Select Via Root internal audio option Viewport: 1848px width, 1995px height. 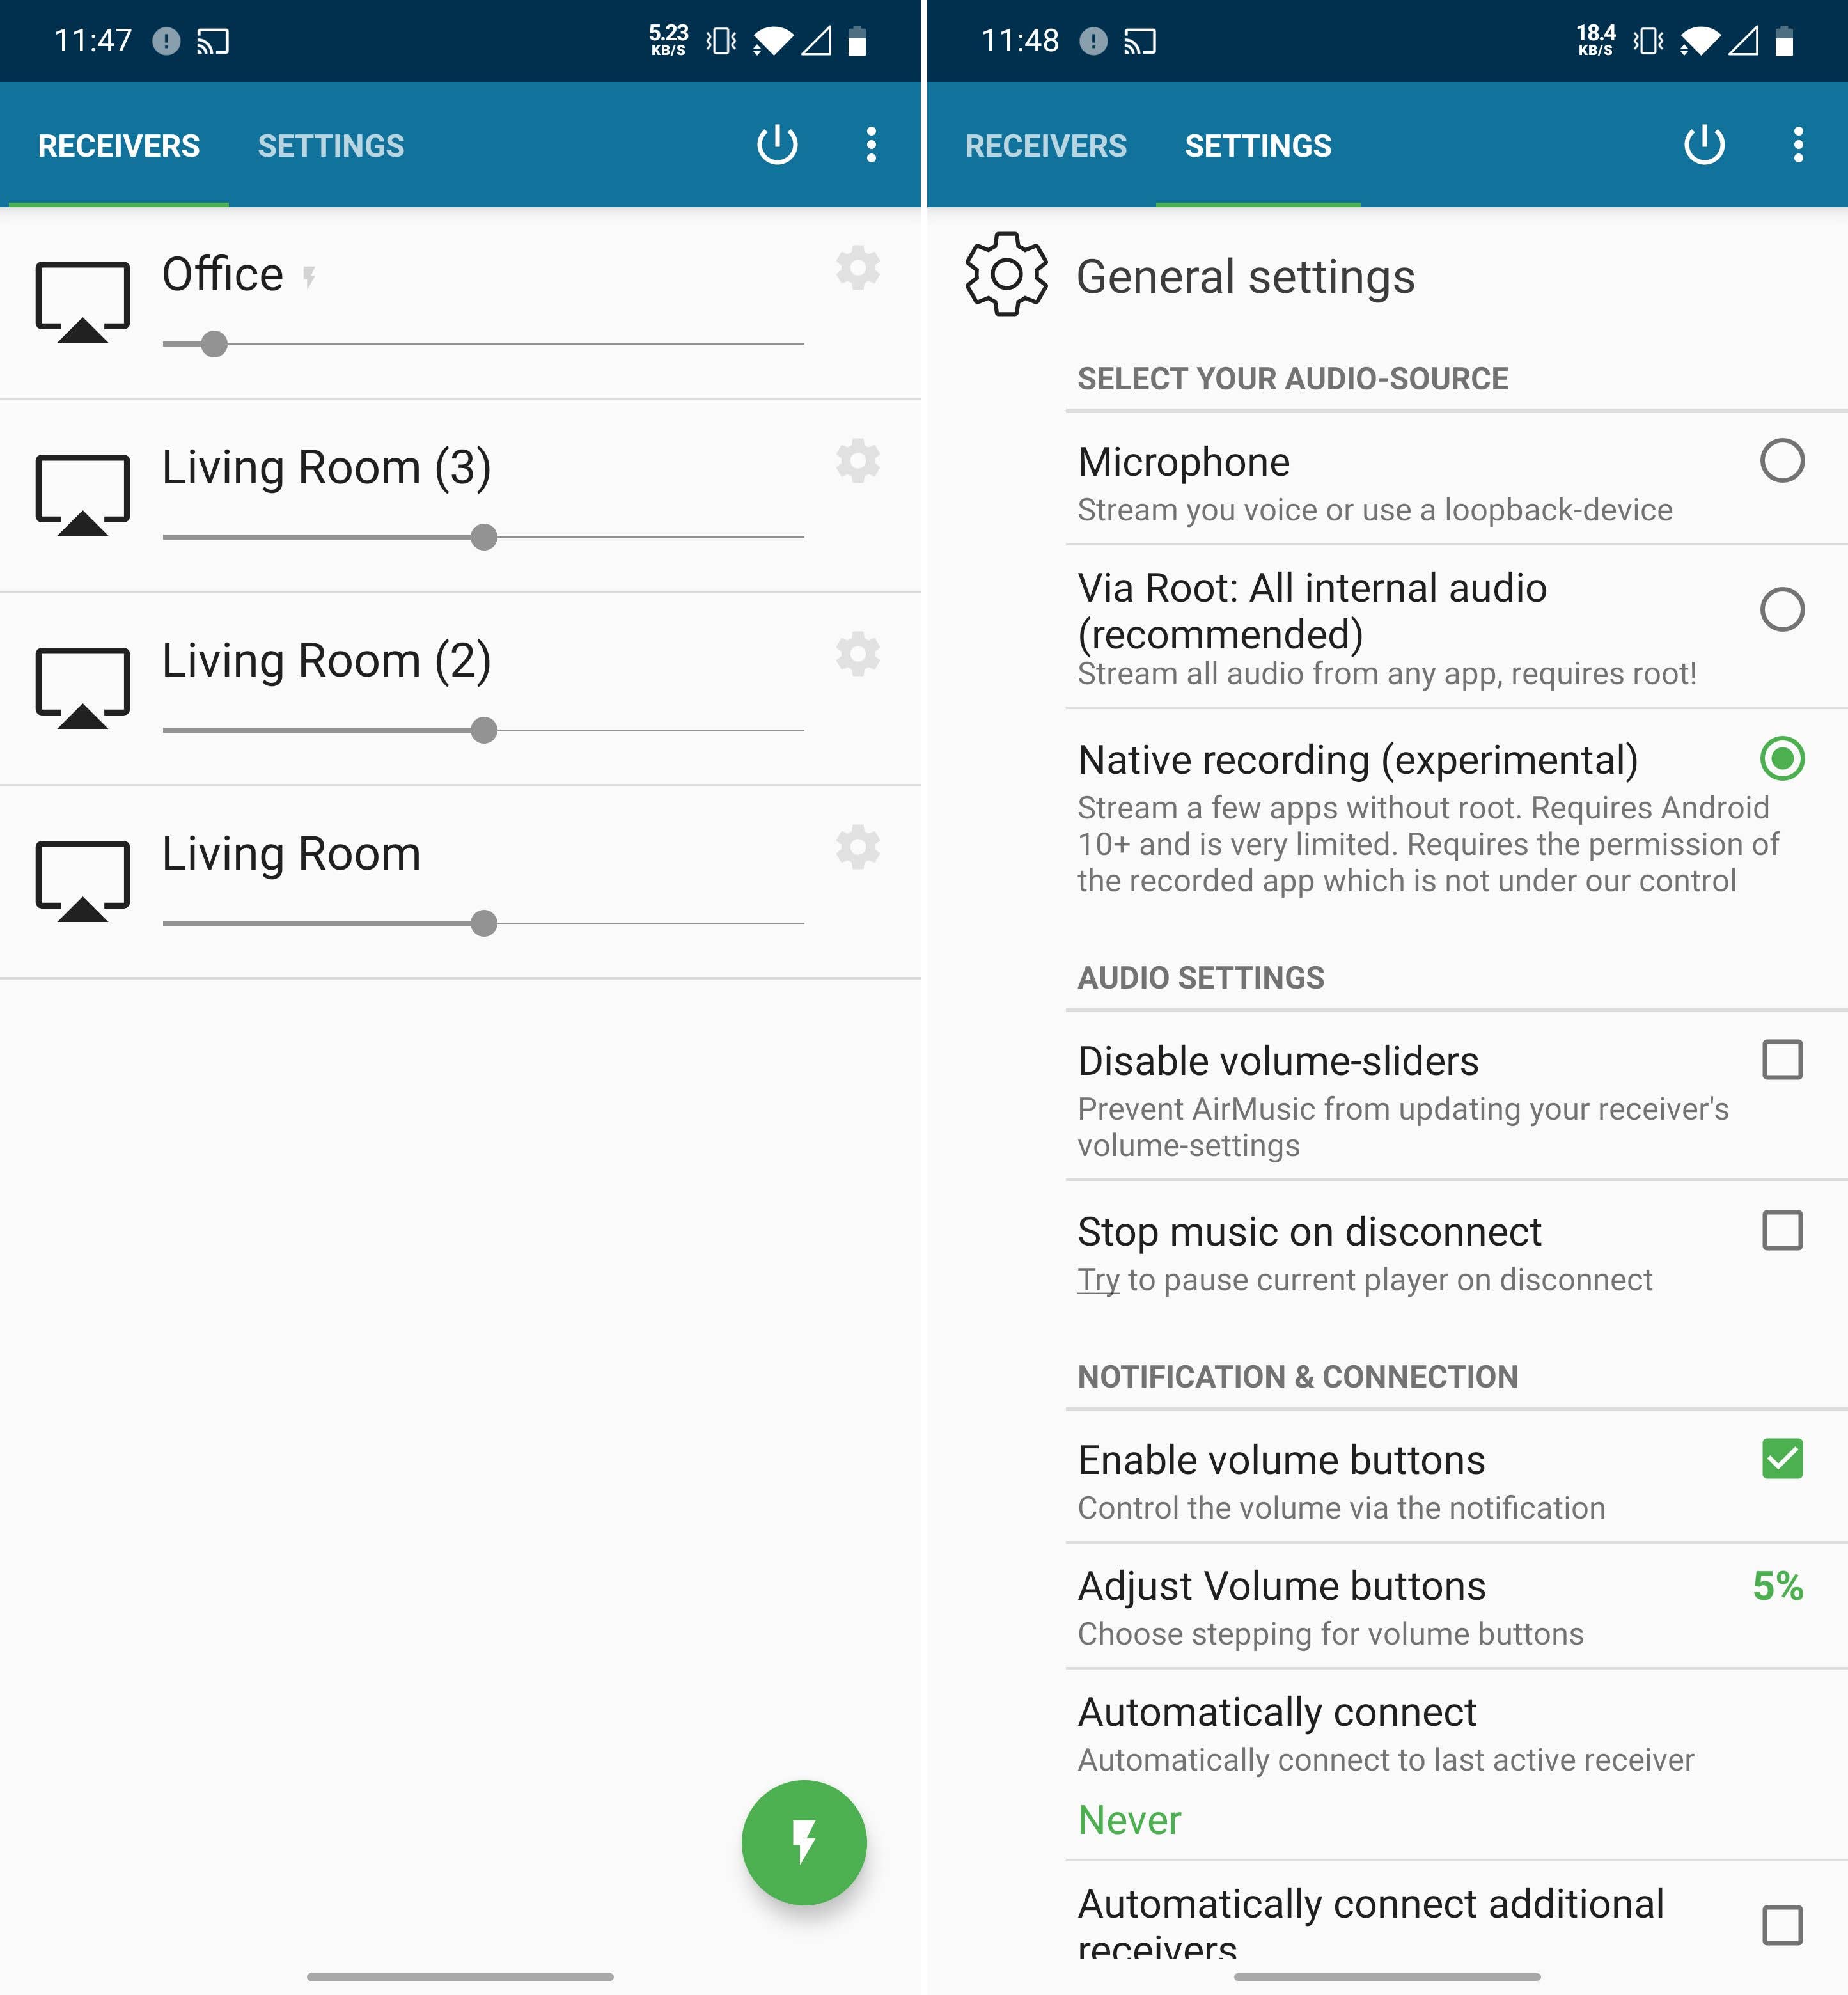point(1781,609)
